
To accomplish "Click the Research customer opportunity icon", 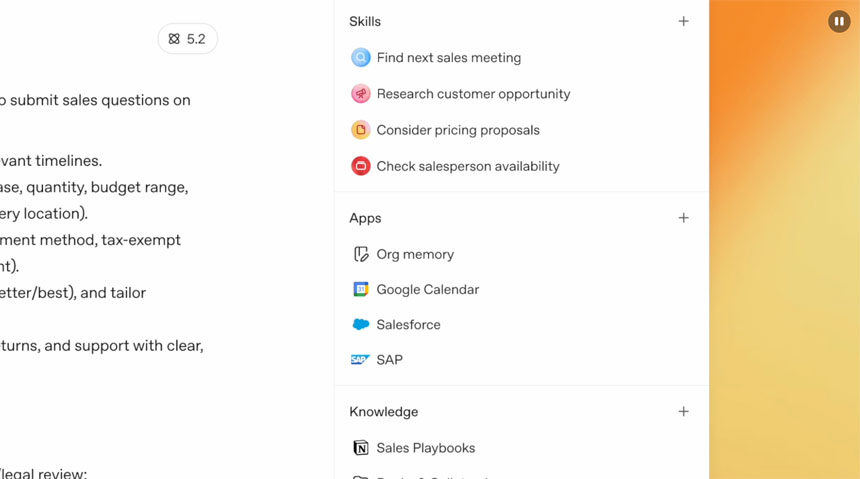I will tap(361, 94).
